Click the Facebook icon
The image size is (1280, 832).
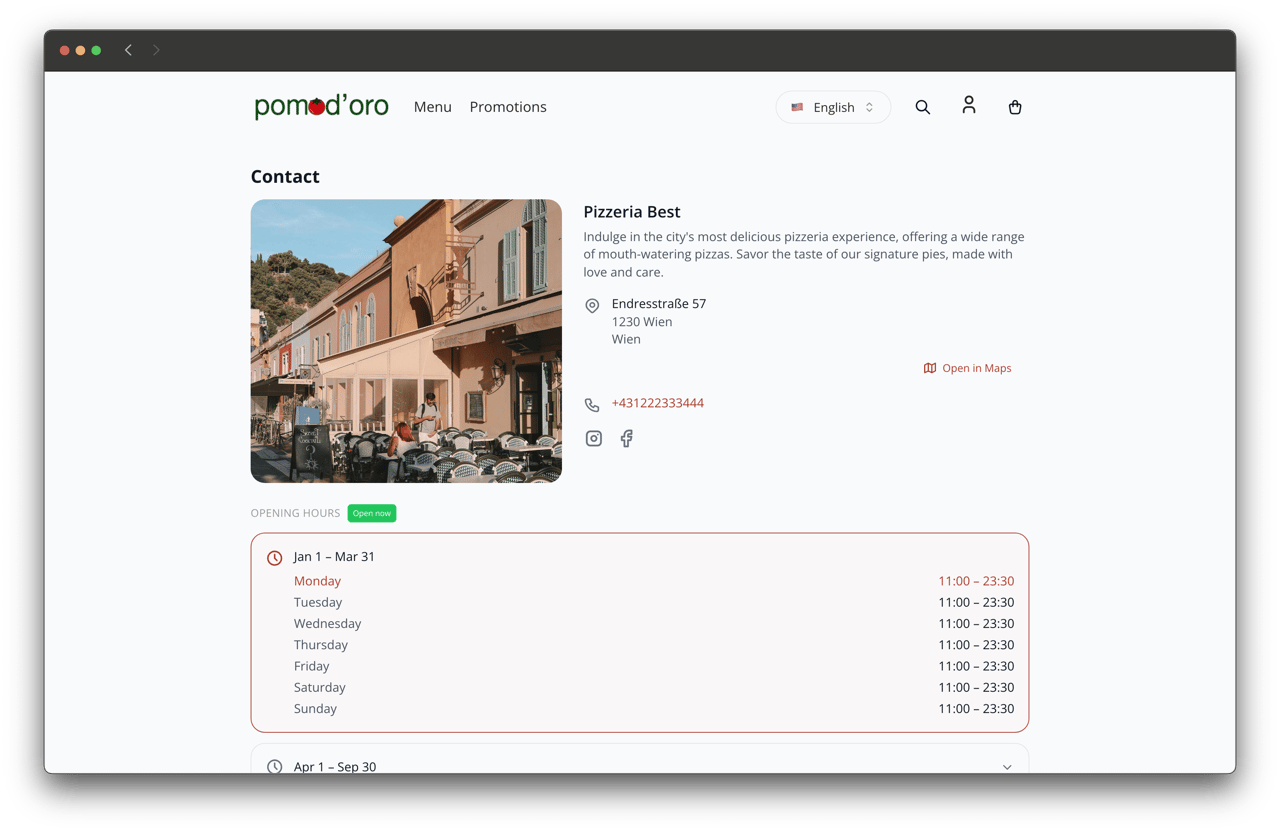(626, 438)
